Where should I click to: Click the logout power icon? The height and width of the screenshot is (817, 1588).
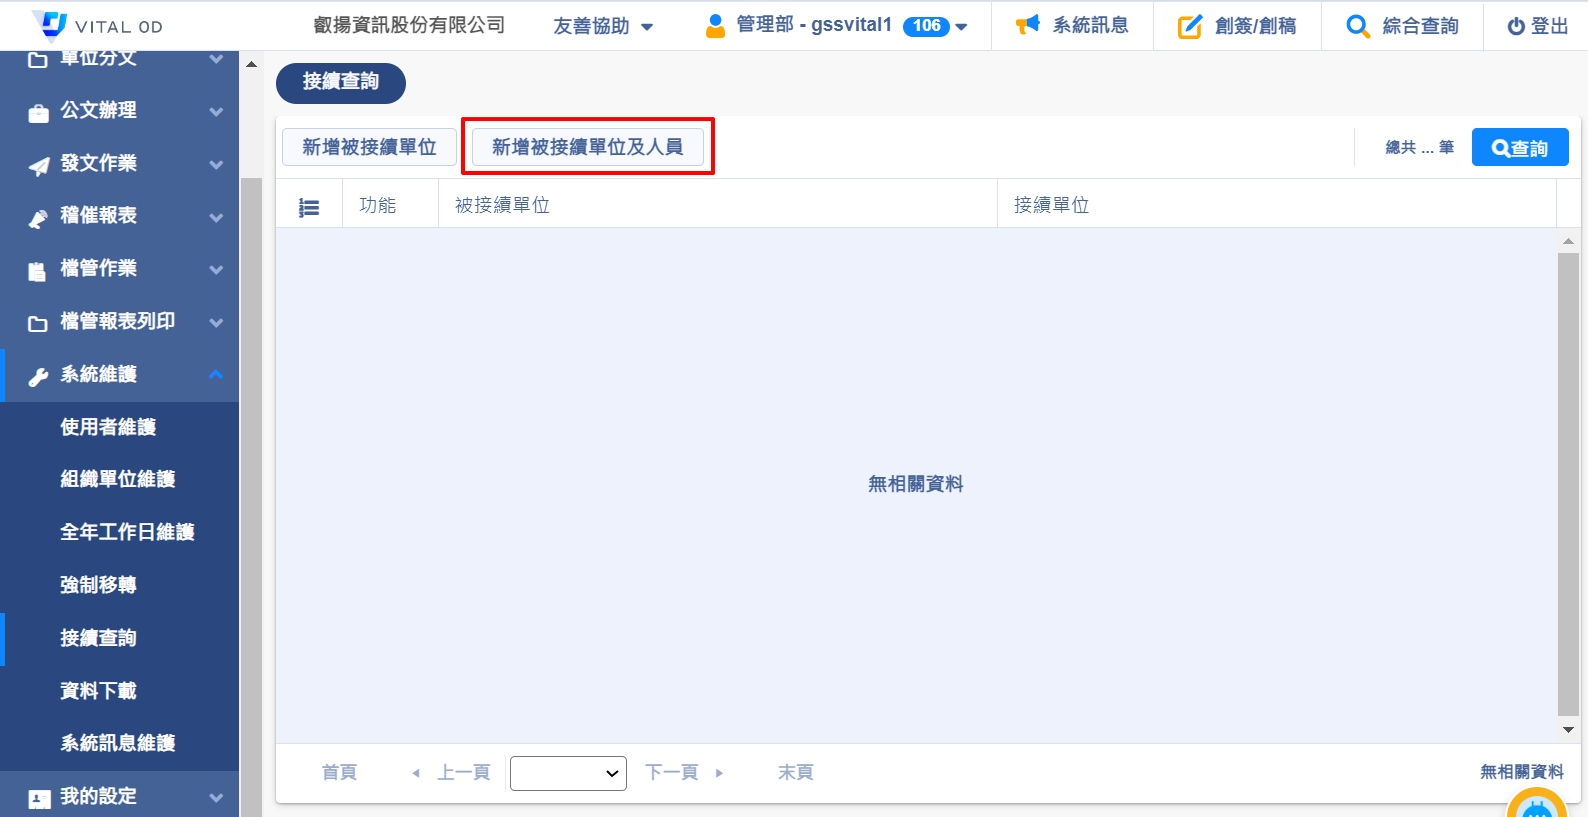[1516, 26]
